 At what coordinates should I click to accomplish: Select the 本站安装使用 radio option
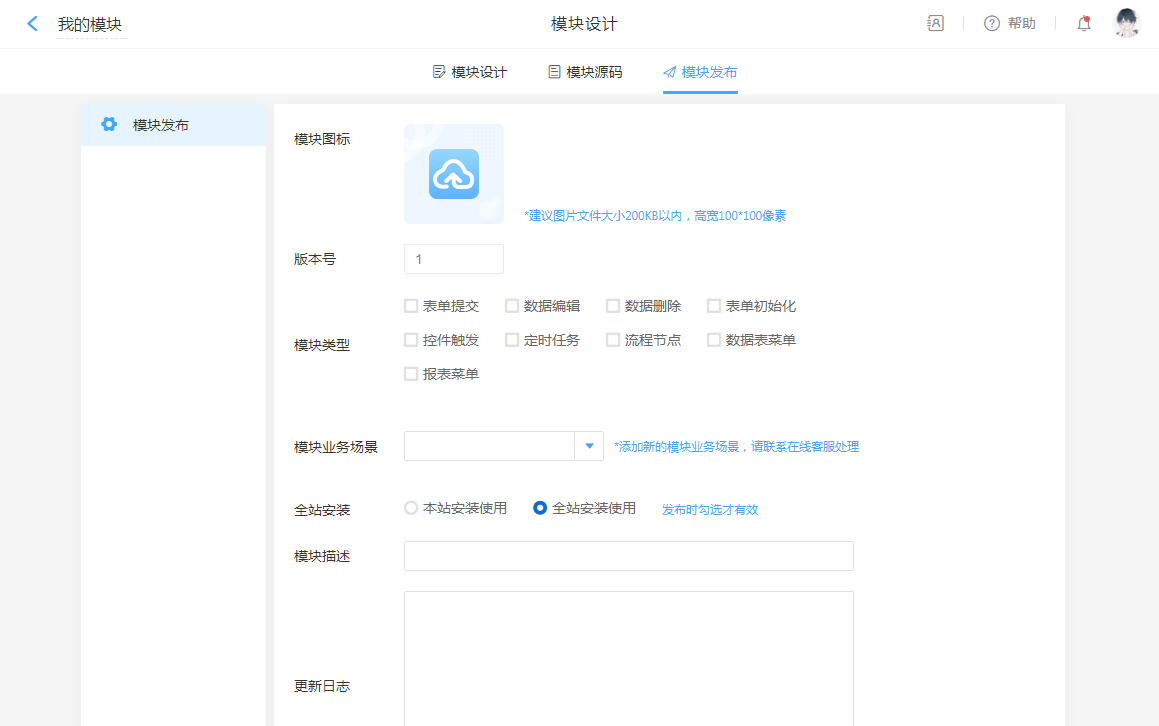point(411,508)
